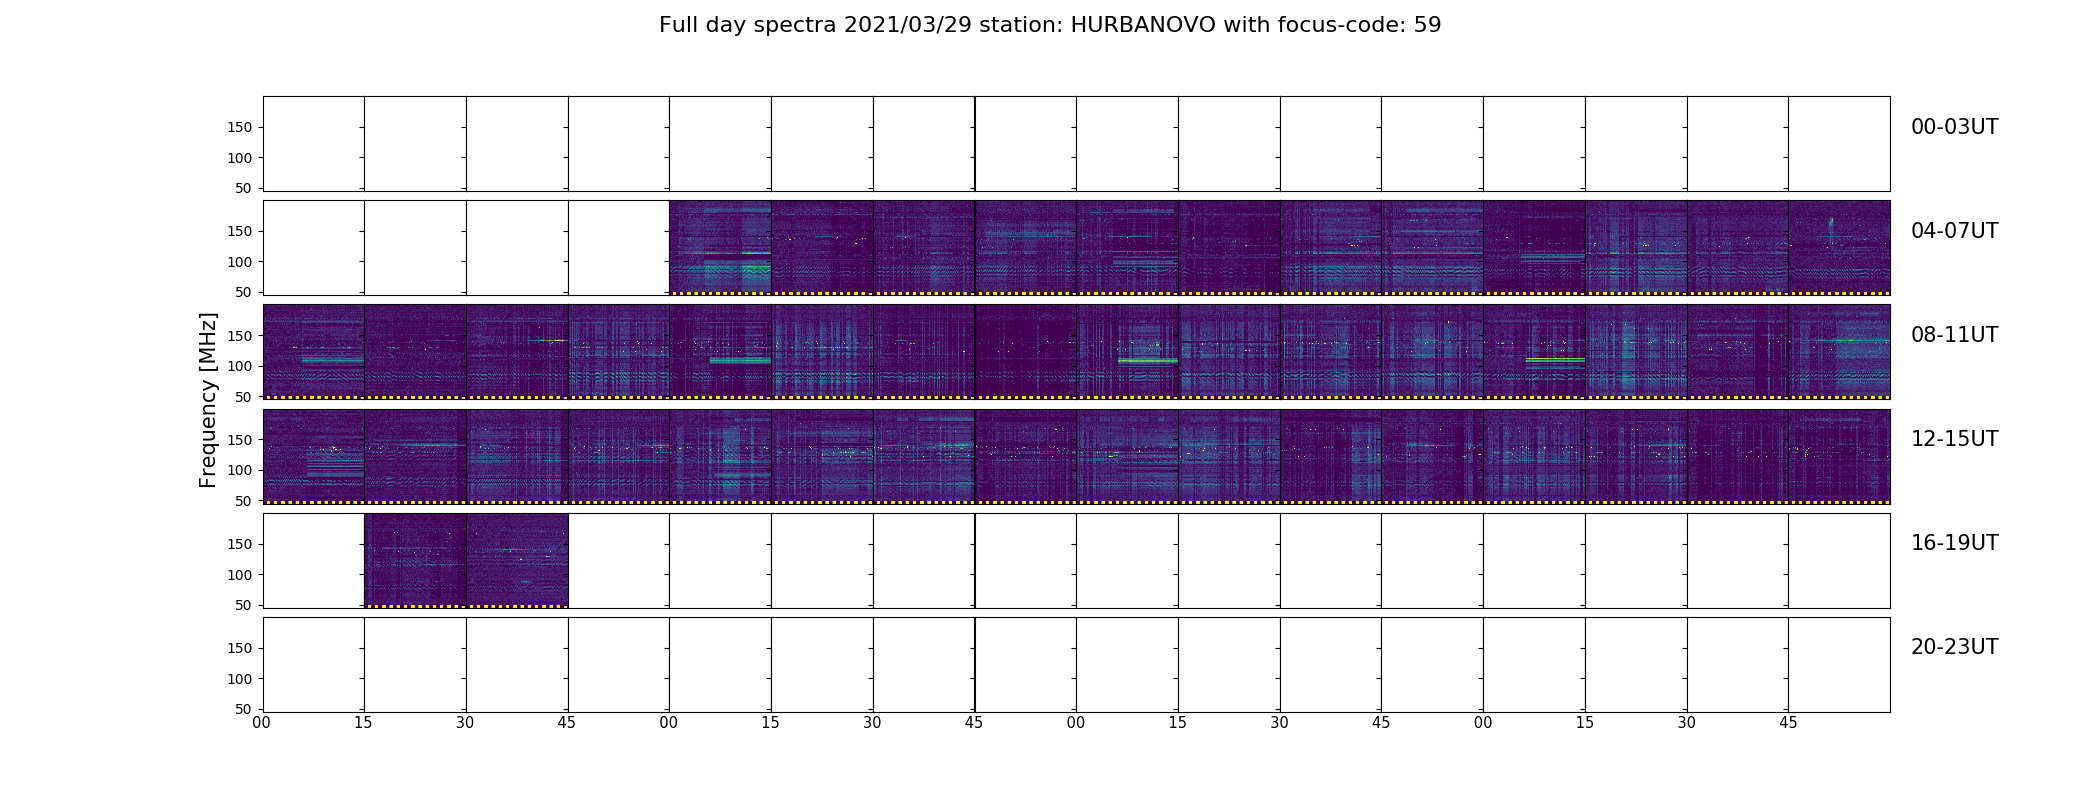Click the 150 tick of the 04-07UT row
2100x800 pixels.
pos(240,231)
